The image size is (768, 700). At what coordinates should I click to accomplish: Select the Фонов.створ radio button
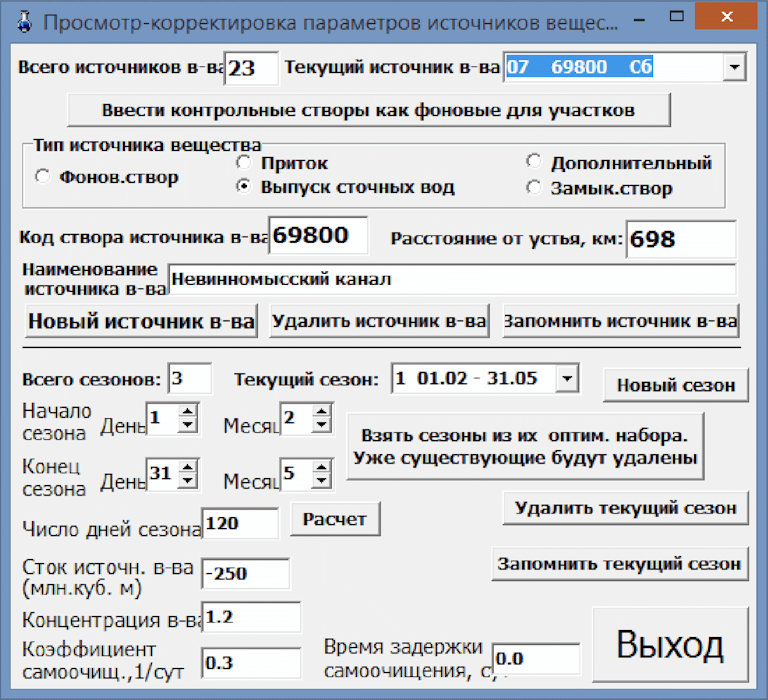point(42,177)
